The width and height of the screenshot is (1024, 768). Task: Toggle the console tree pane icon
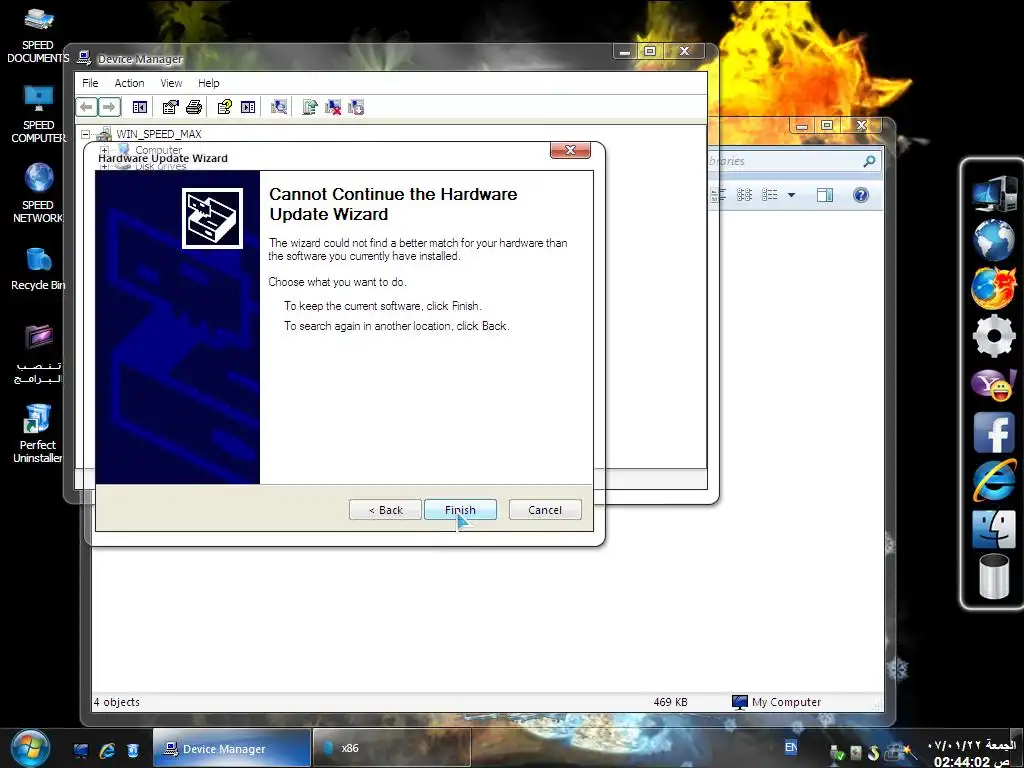pos(140,107)
